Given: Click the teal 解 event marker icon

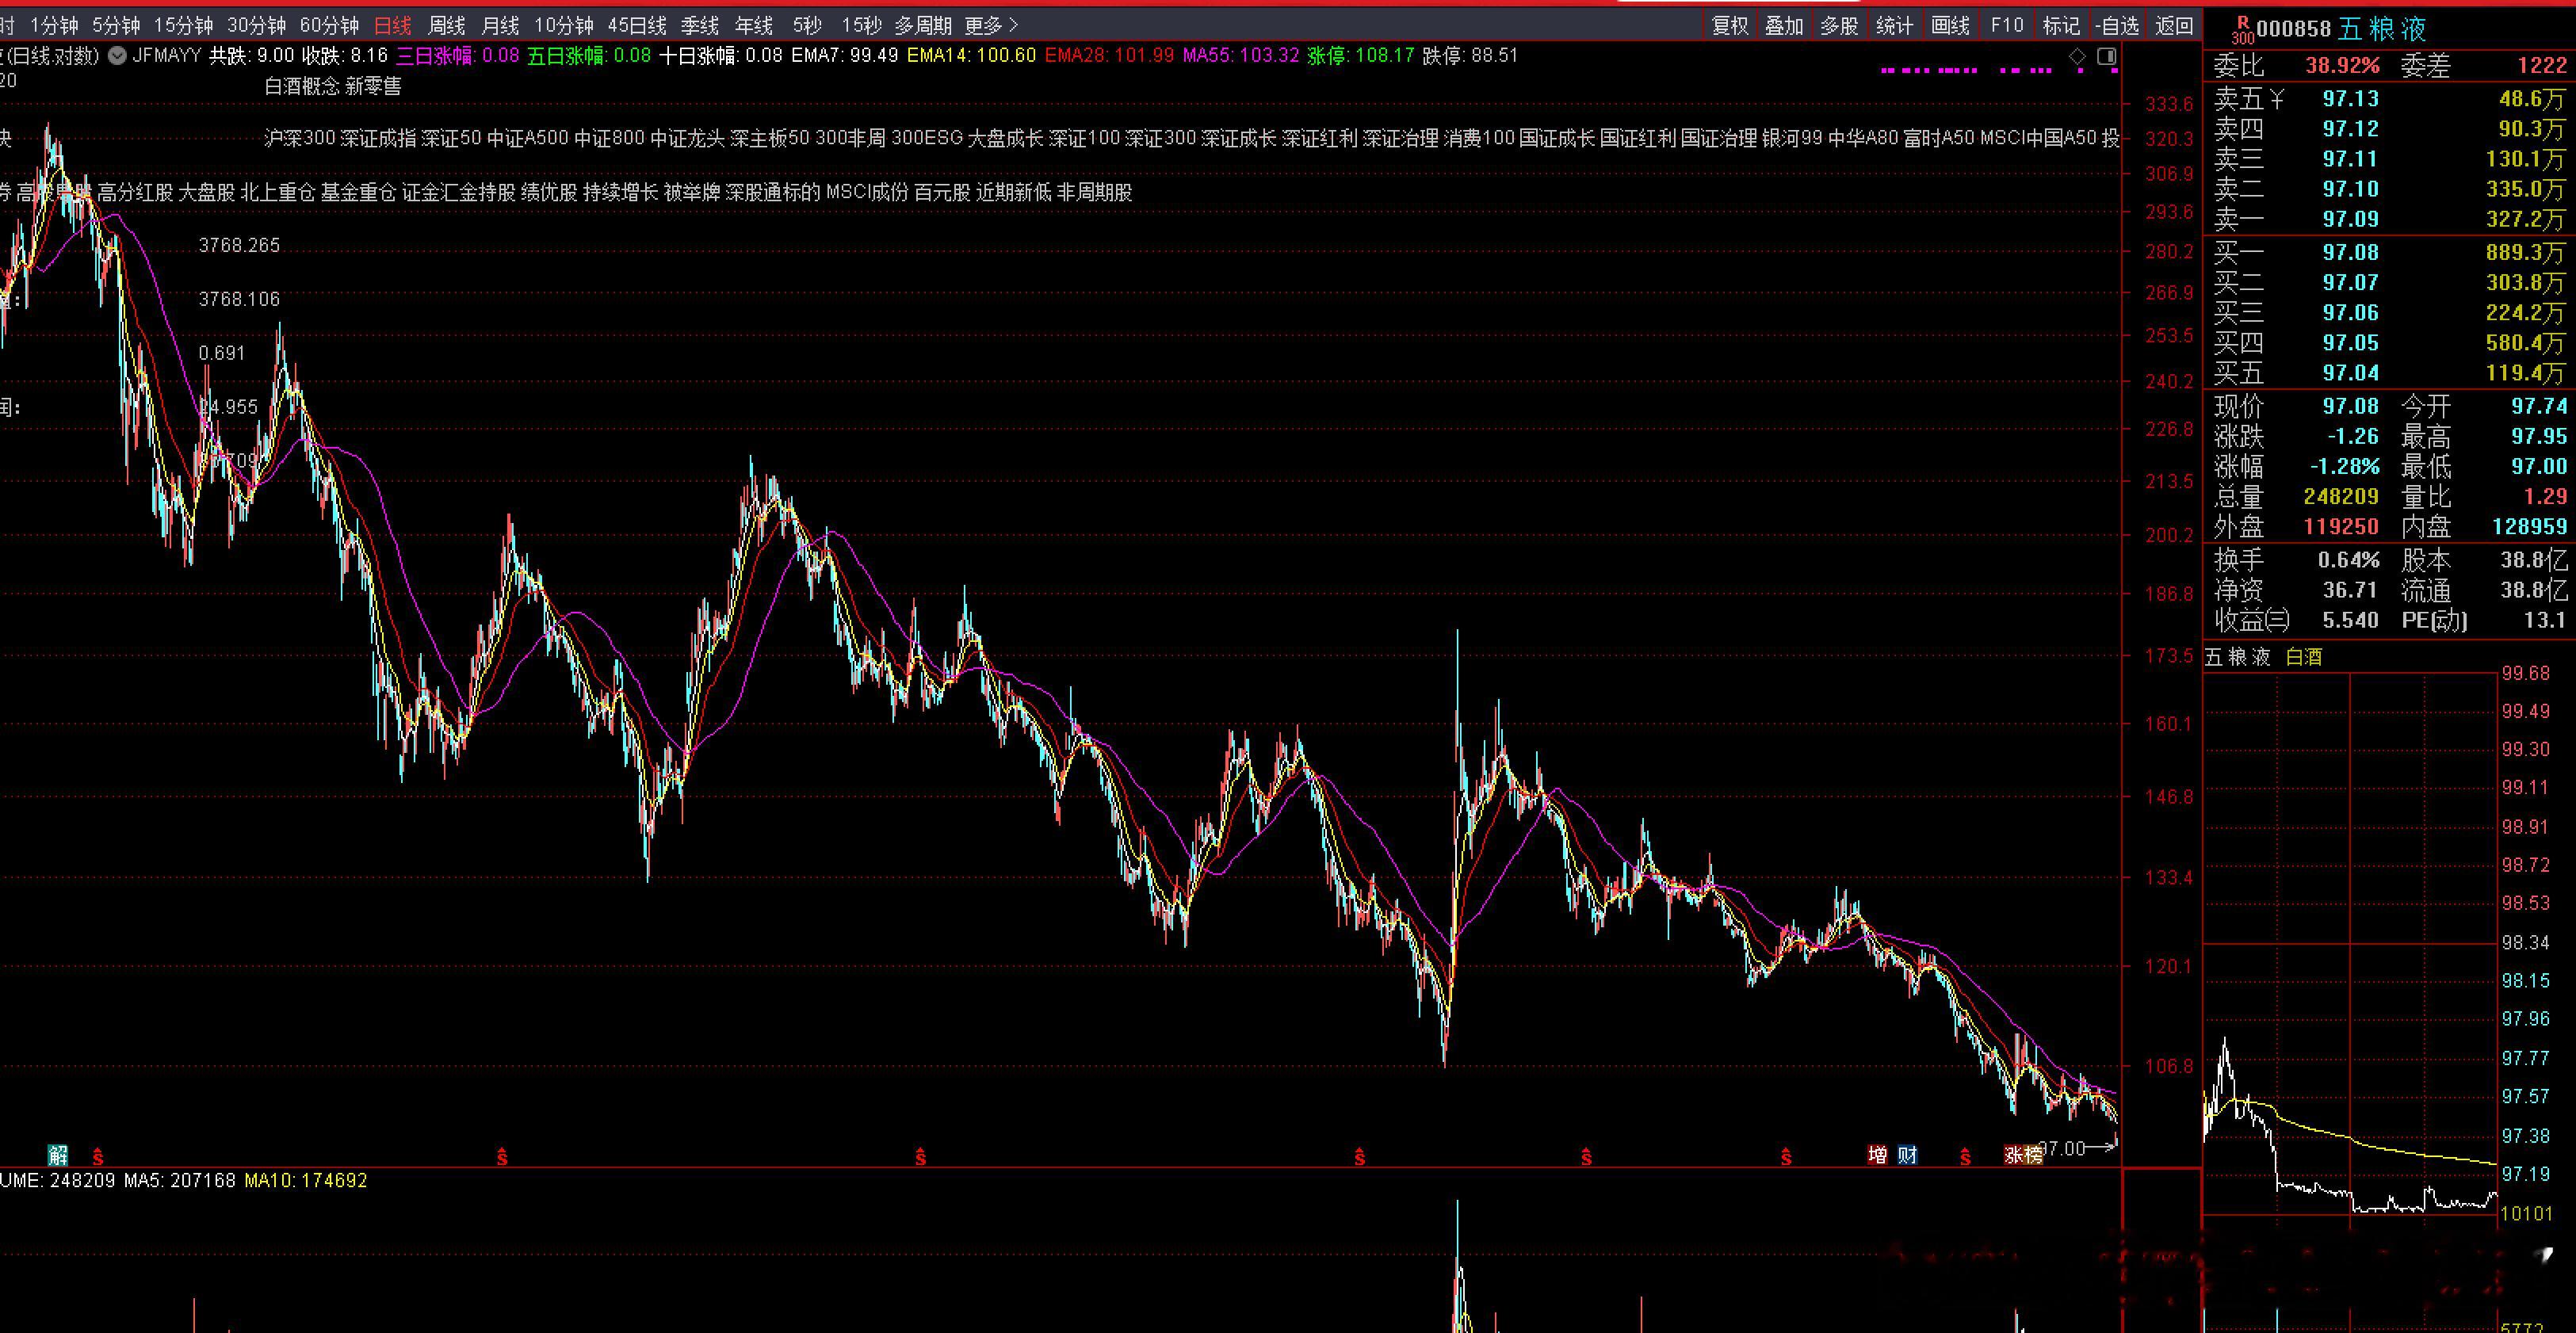Looking at the screenshot, I should coord(58,1155).
